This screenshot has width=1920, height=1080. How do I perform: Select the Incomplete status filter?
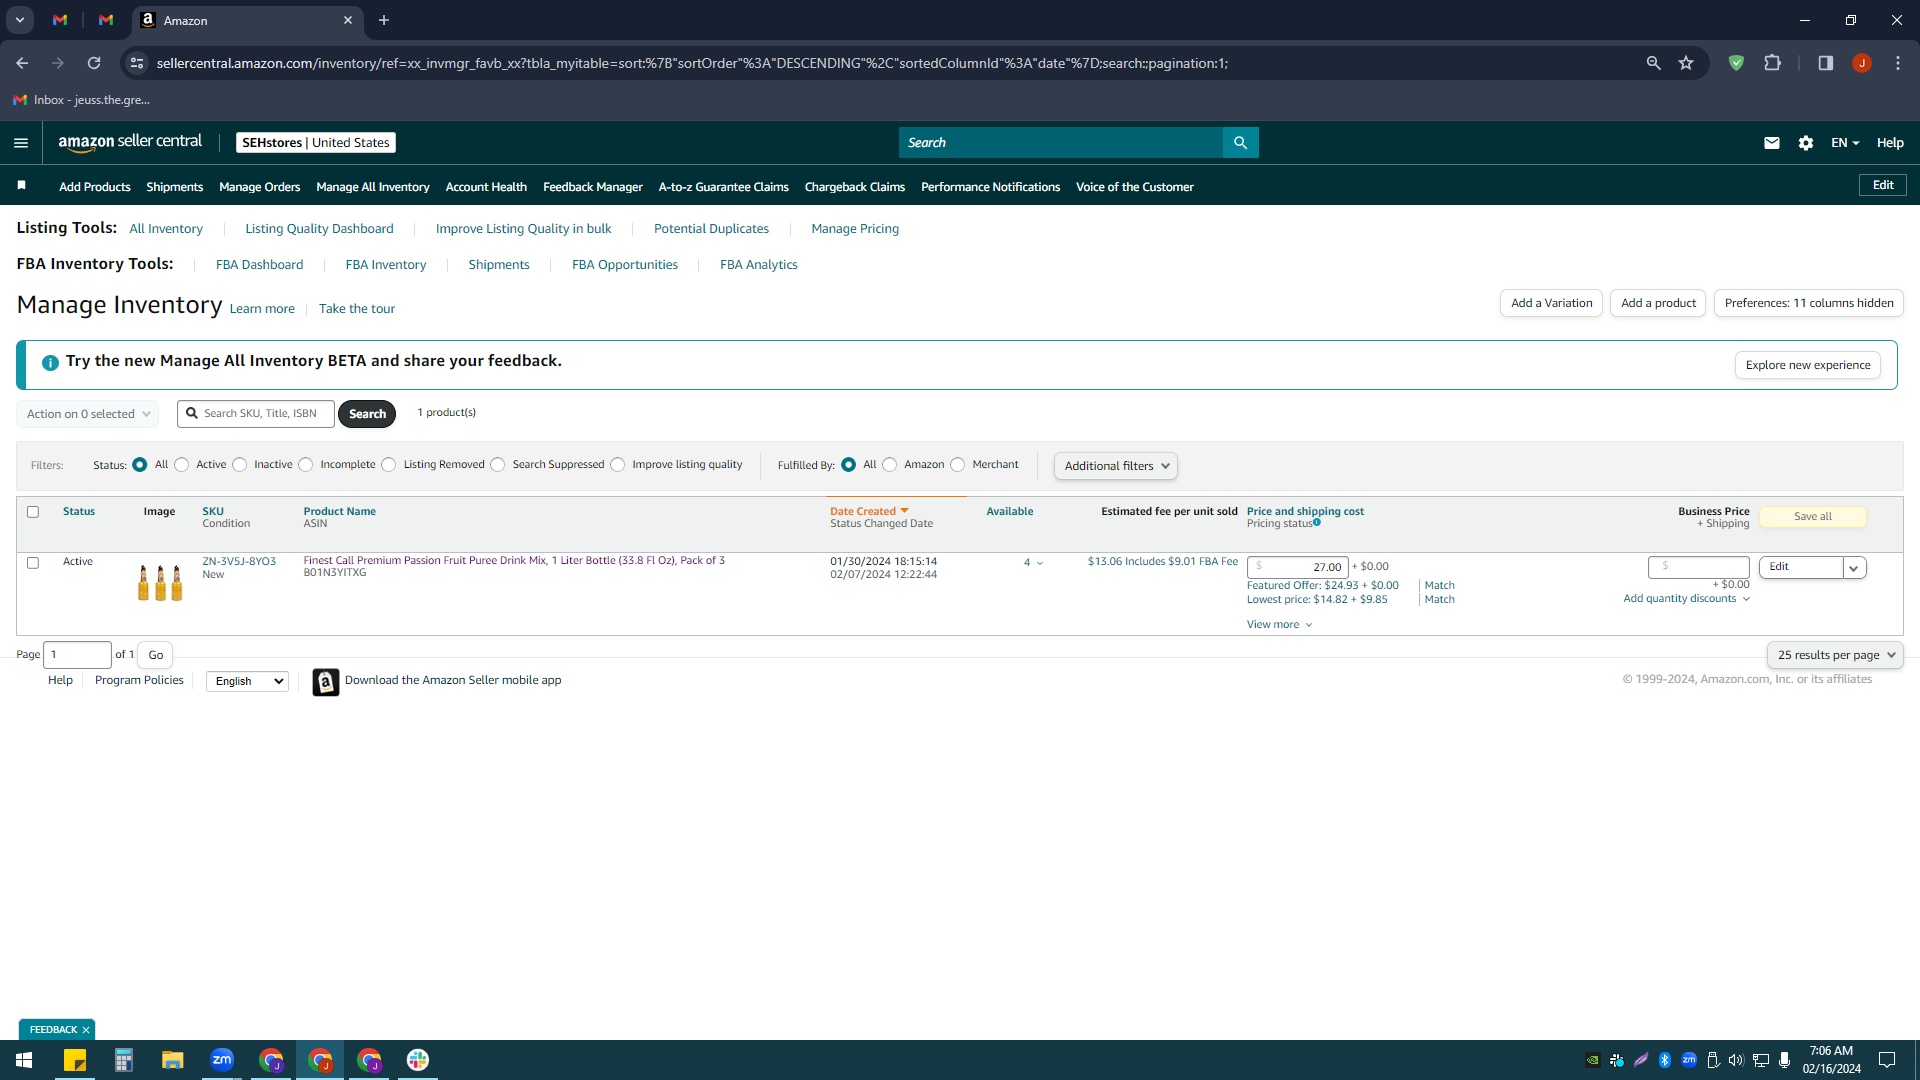click(x=306, y=465)
